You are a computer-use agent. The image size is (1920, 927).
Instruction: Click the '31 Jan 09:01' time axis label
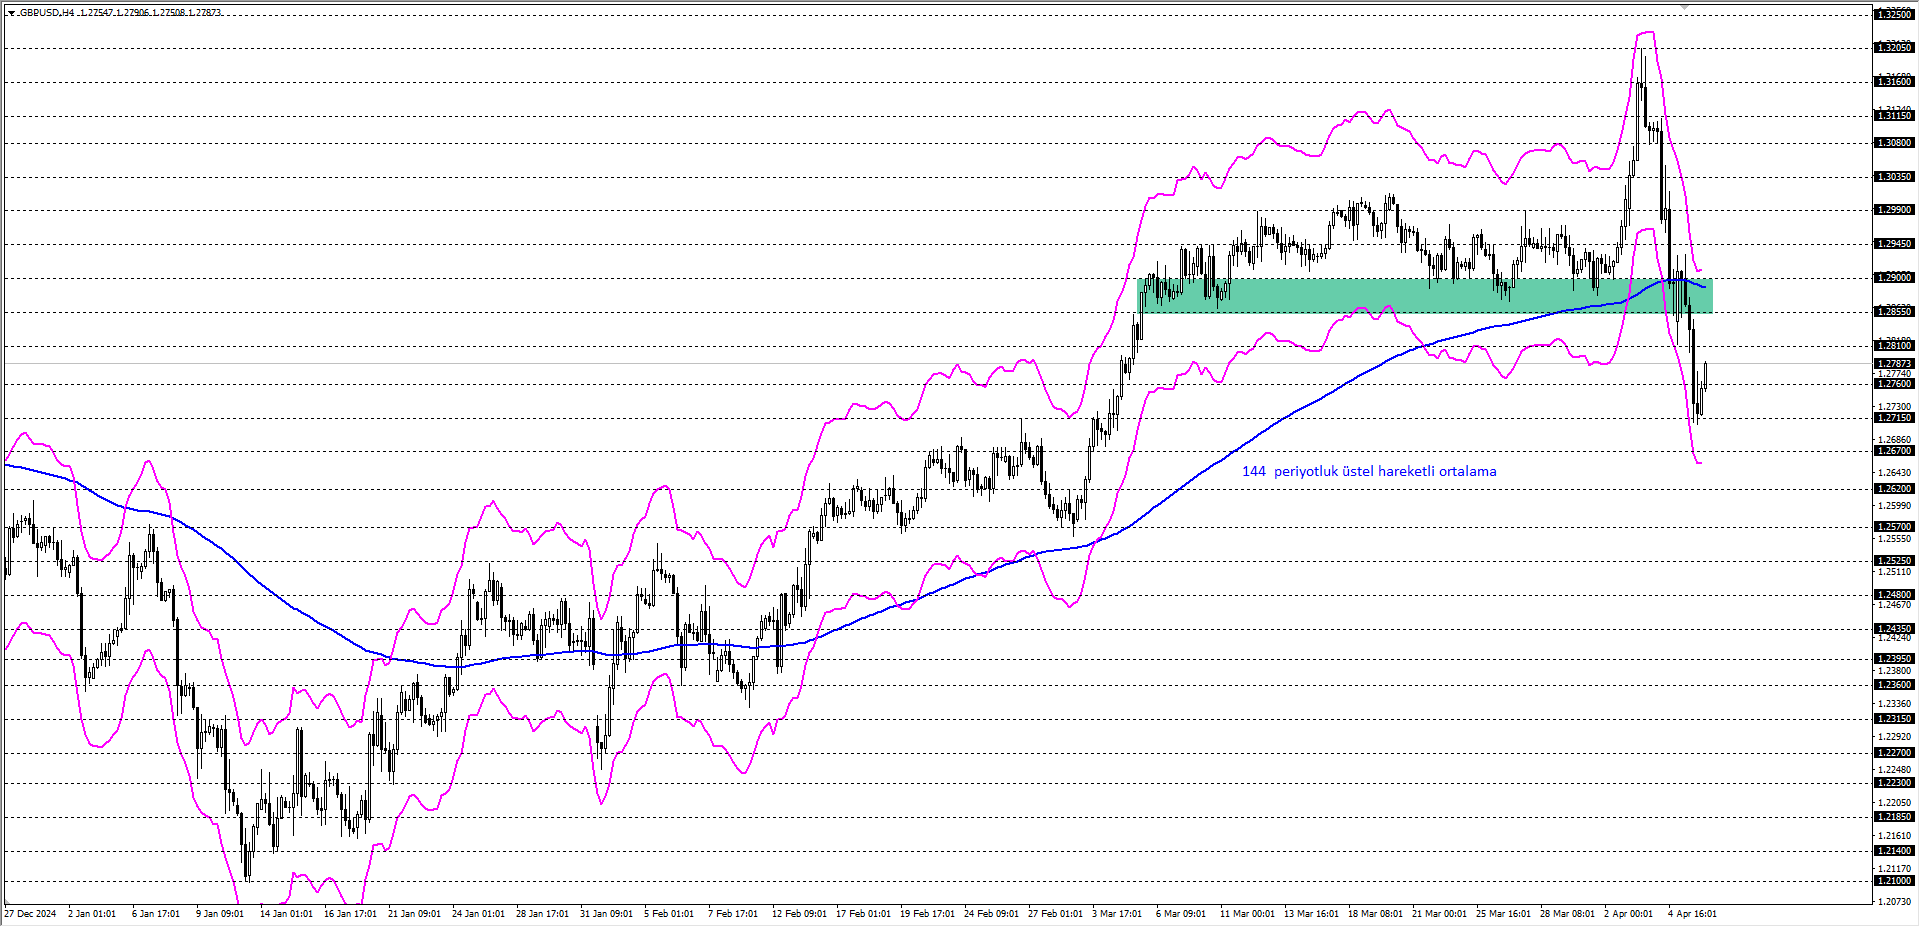point(606,914)
